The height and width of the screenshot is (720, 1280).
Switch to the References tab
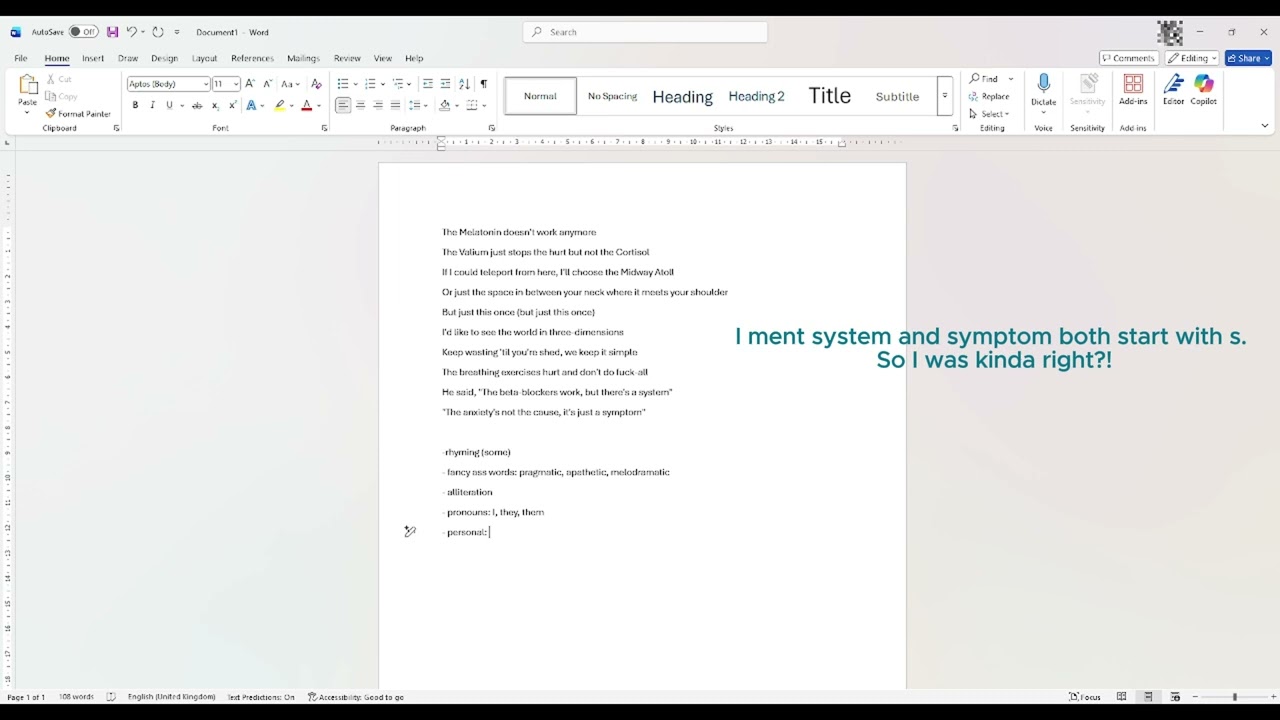[x=252, y=58]
